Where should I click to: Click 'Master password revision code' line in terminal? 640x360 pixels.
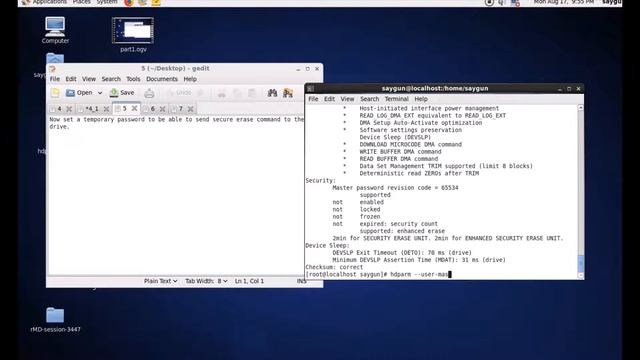point(395,188)
